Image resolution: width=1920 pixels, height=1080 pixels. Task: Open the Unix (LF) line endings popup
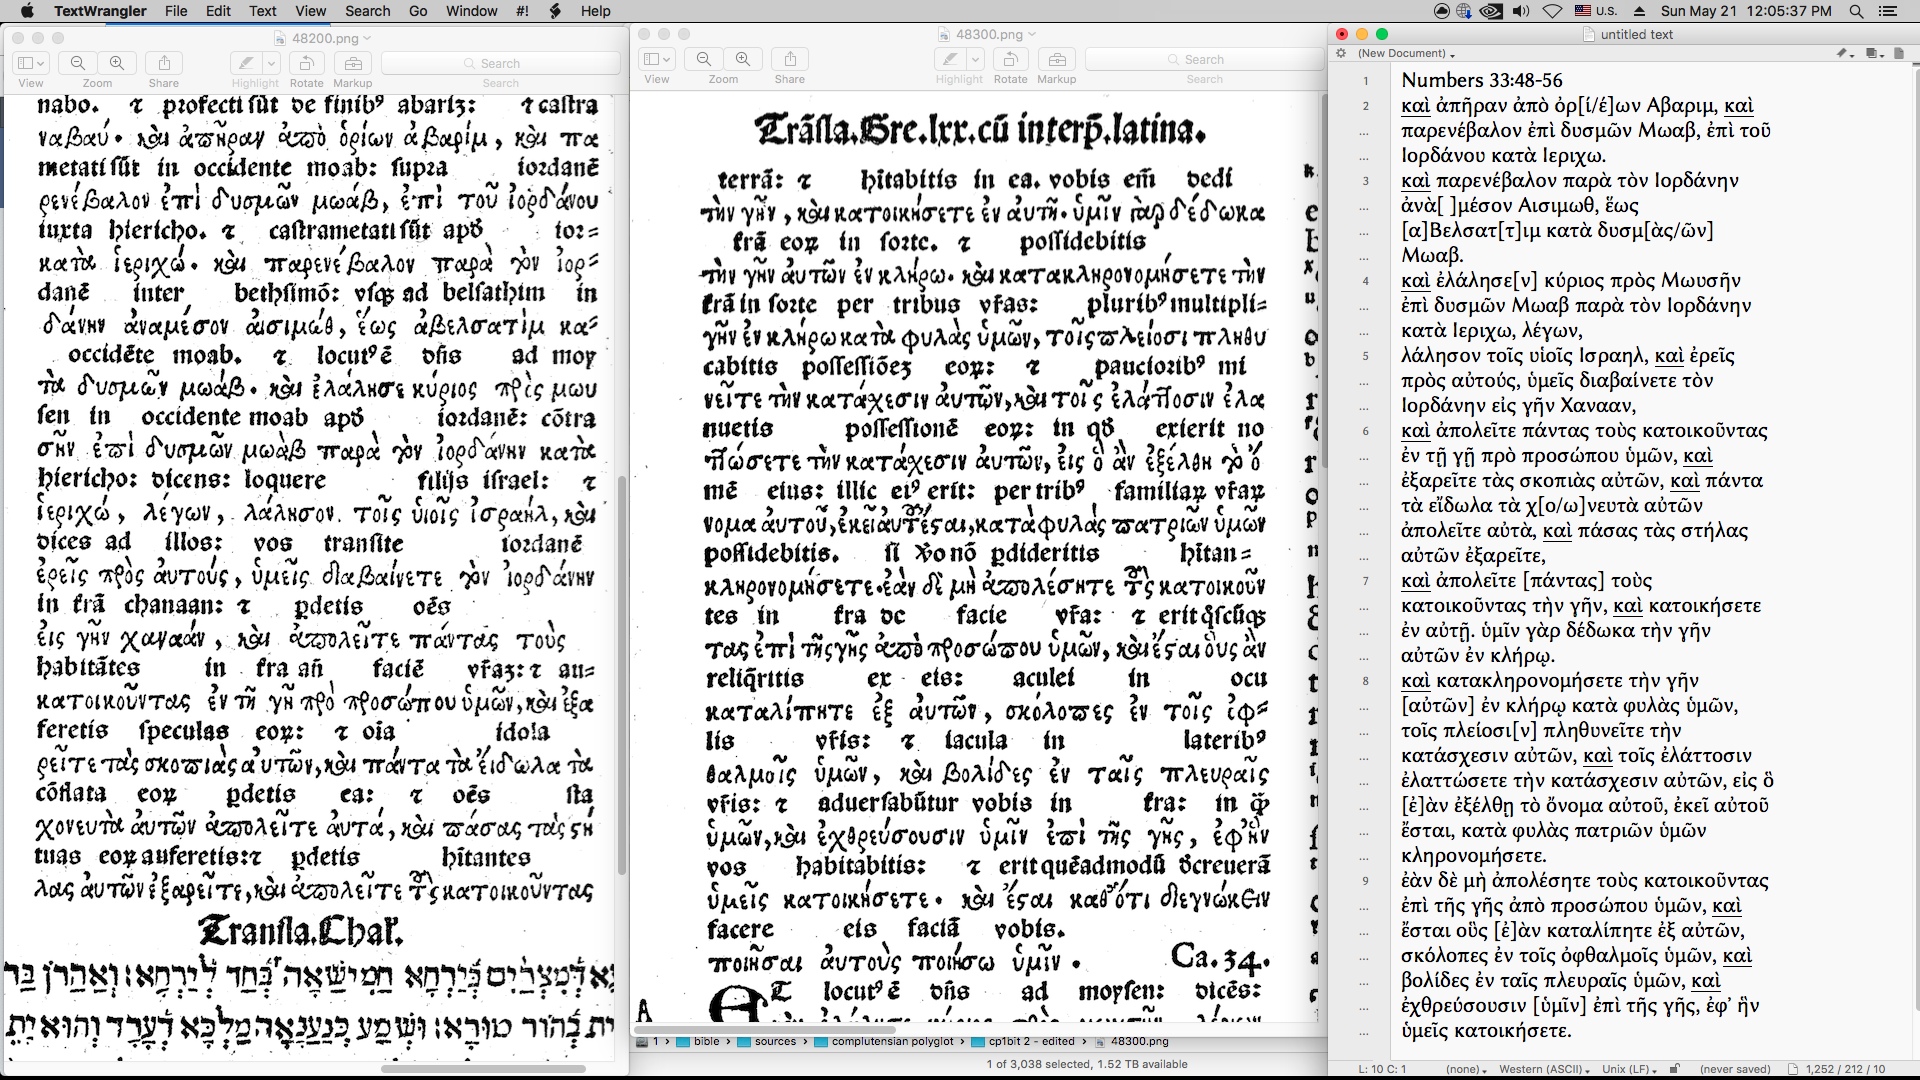coord(1629,1069)
